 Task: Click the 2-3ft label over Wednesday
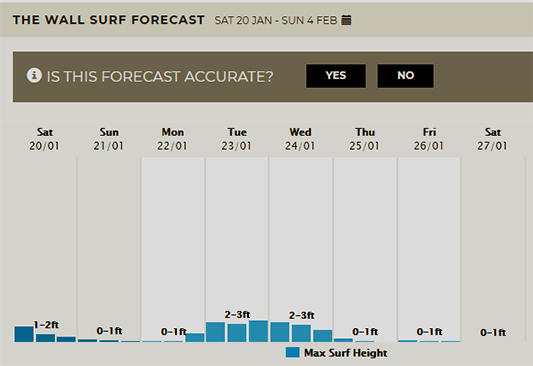[302, 315]
